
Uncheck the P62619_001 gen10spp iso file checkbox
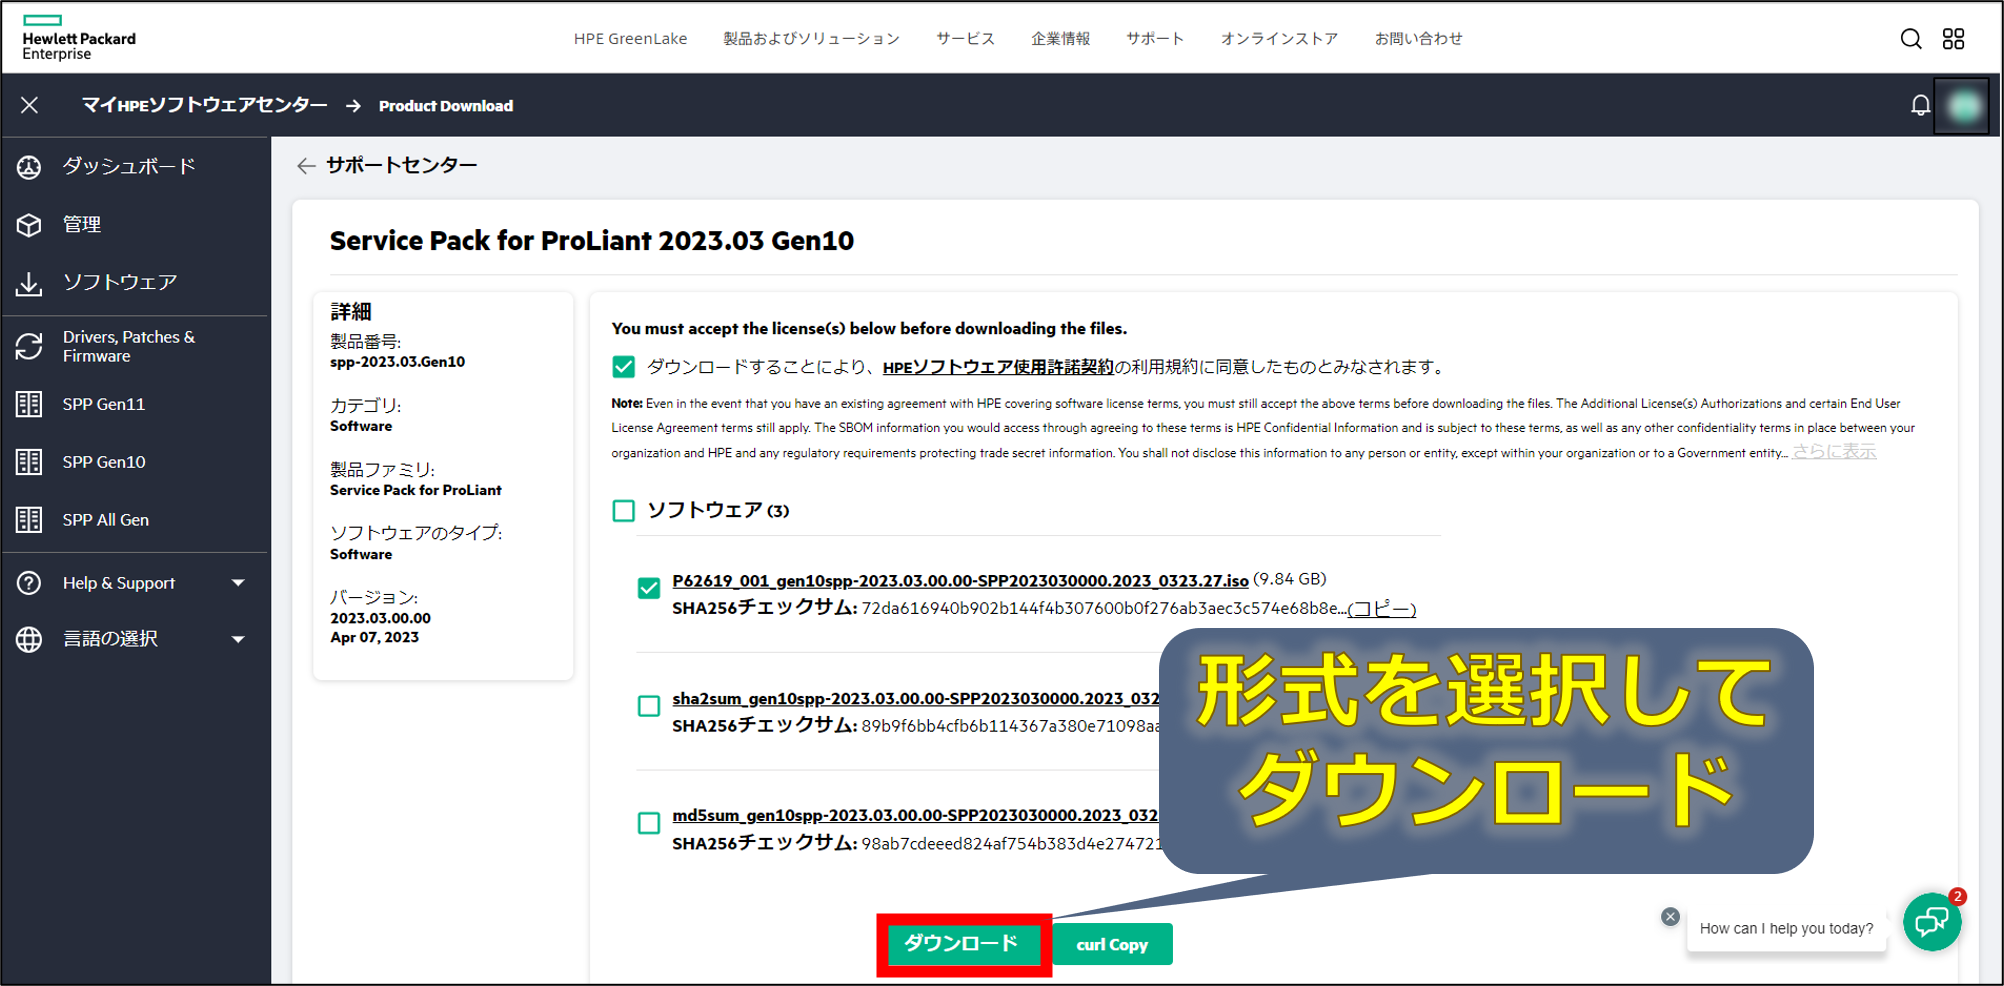649,588
